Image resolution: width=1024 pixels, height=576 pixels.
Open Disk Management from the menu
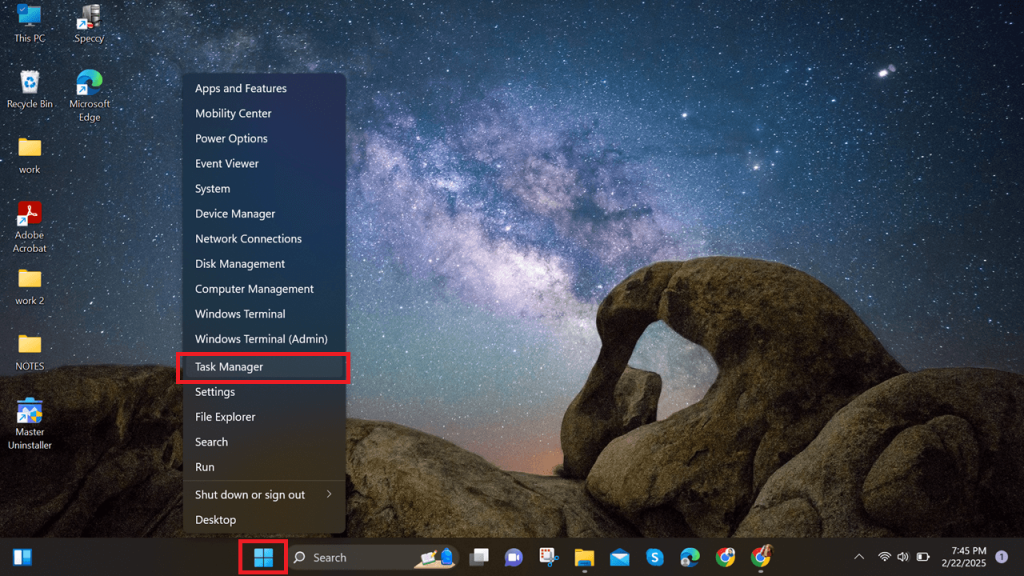pyautogui.click(x=264, y=264)
